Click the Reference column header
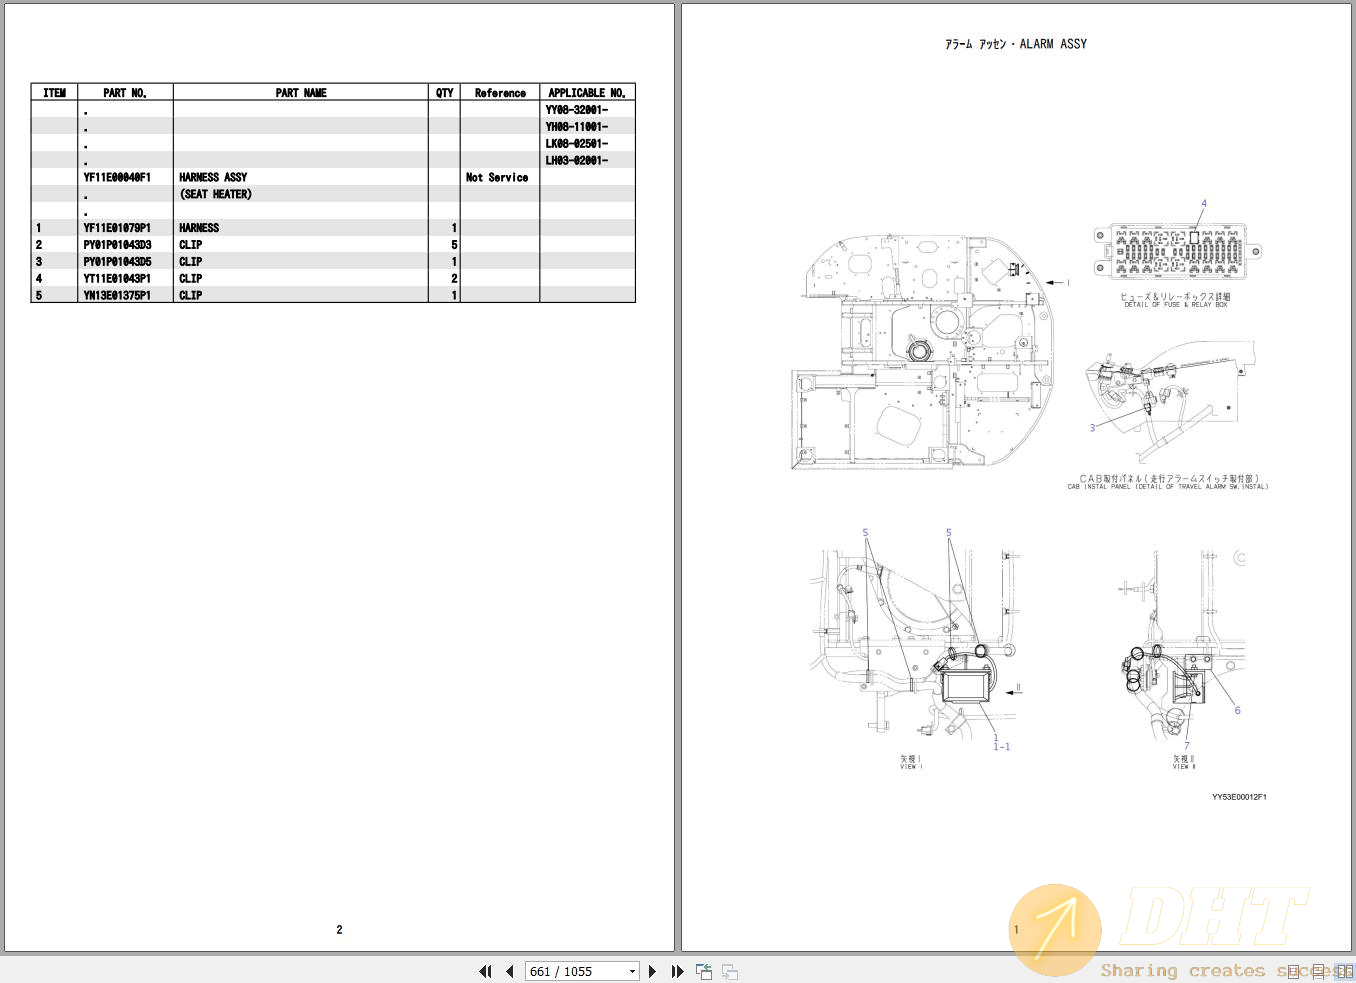 (x=500, y=93)
